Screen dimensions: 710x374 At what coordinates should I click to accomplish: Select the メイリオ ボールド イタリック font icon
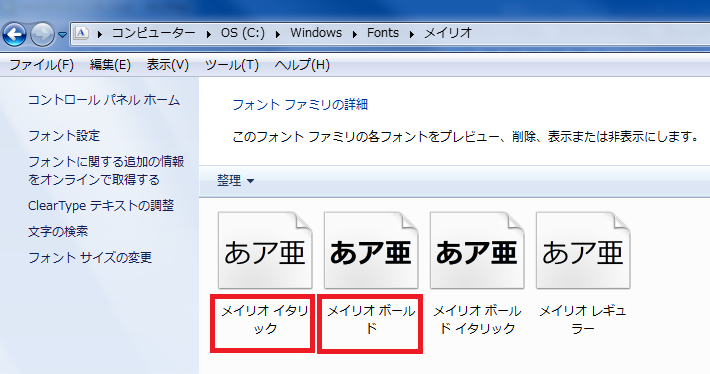[x=477, y=250]
